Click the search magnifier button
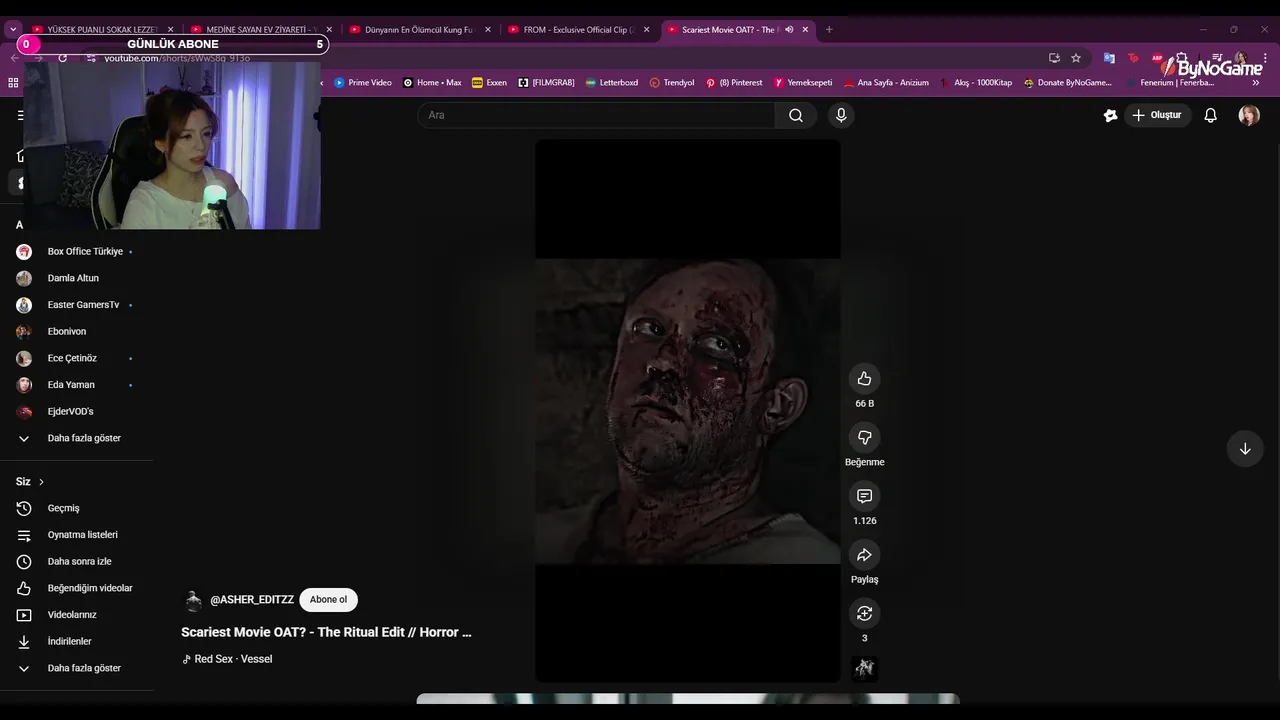 796,115
